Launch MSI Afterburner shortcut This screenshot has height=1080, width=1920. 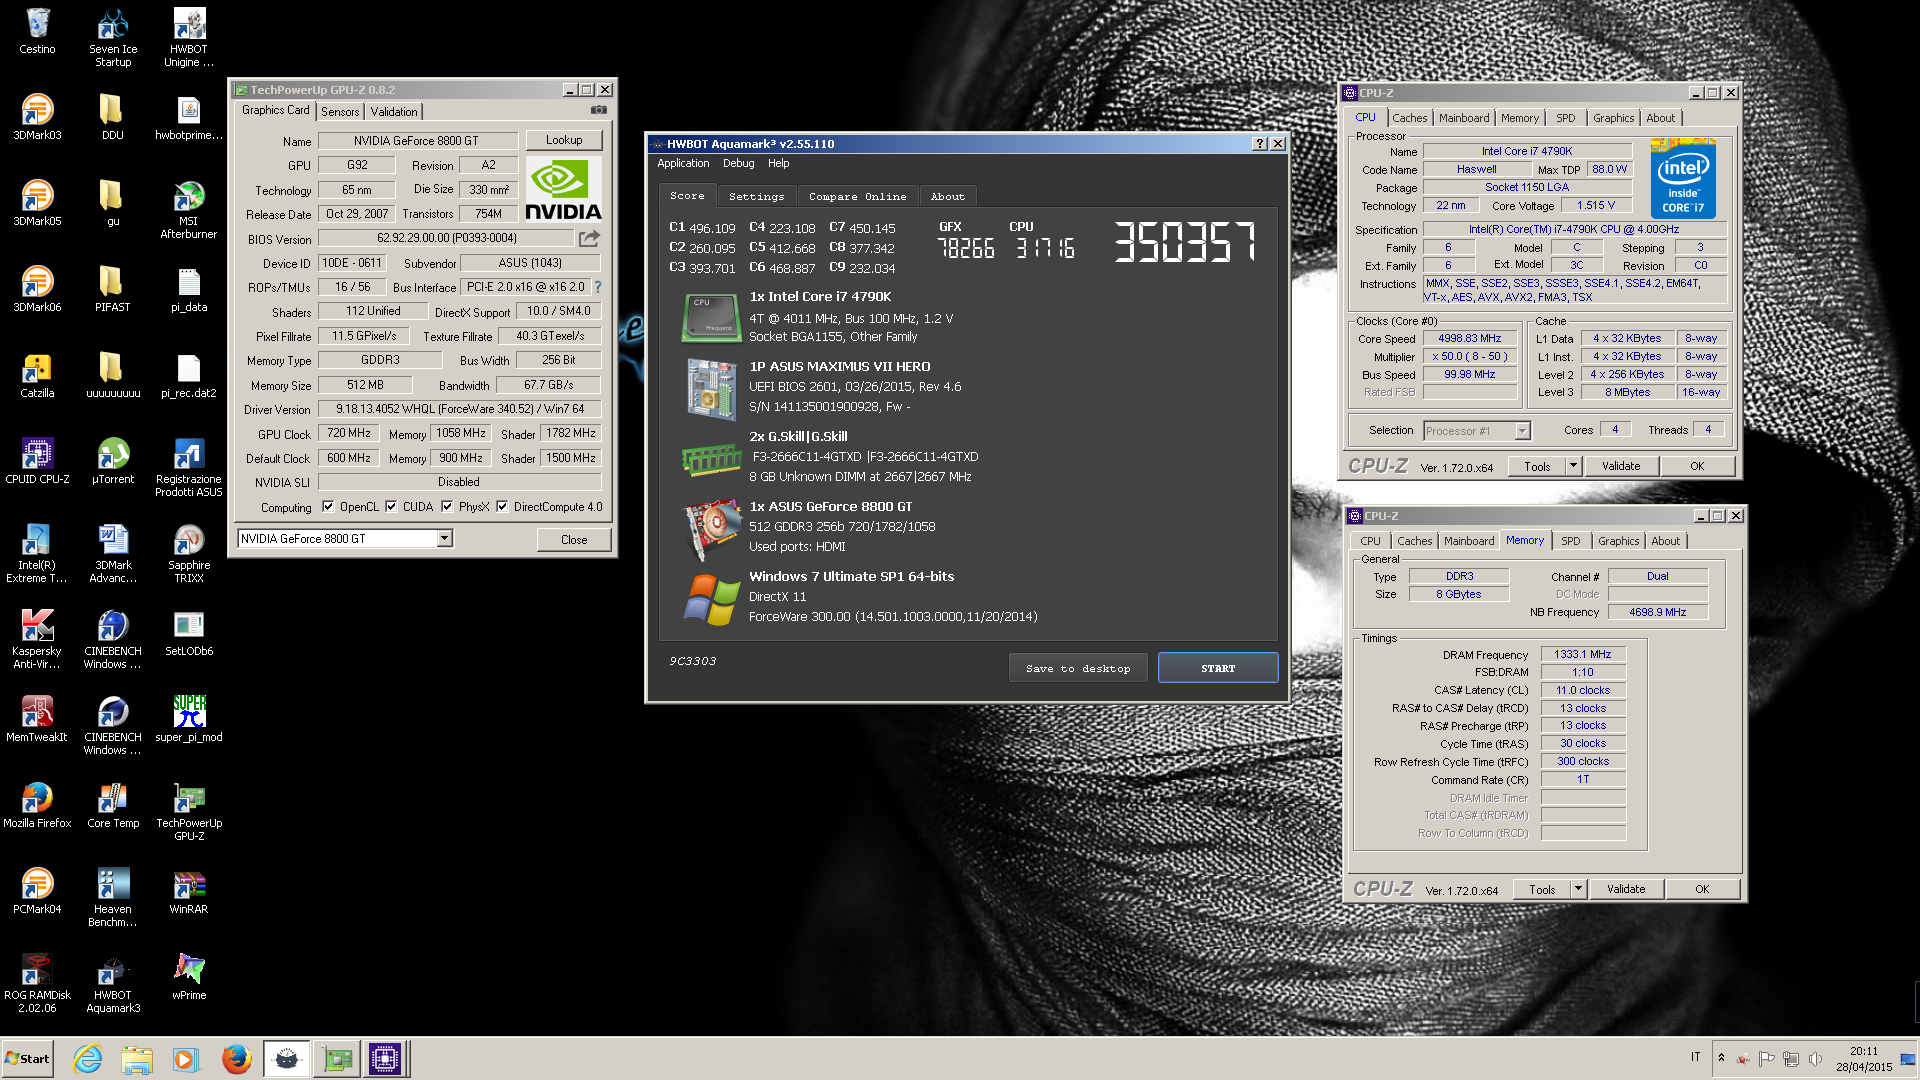189,209
